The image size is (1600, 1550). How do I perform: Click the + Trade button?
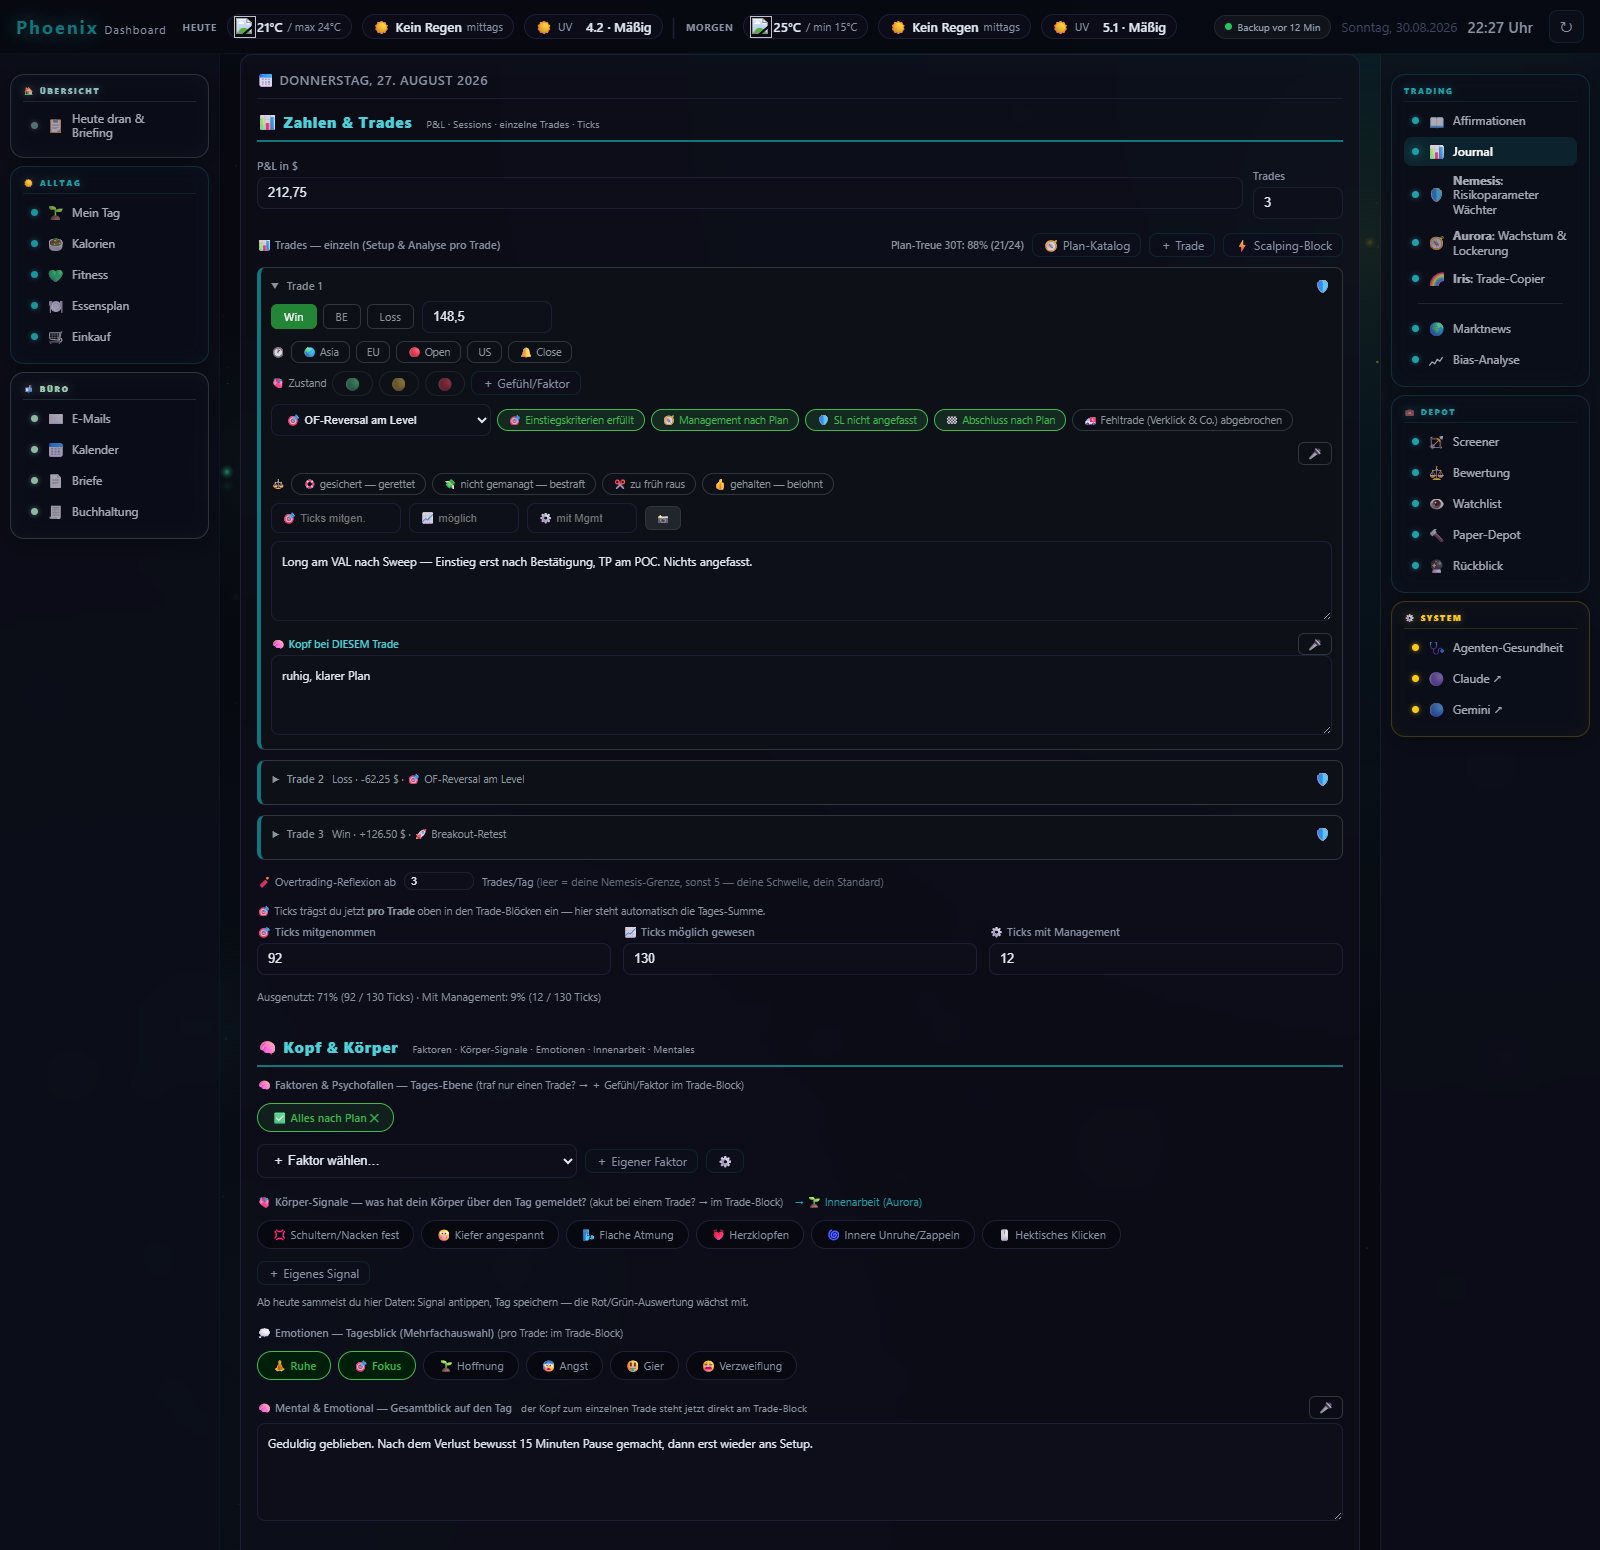[x=1182, y=246]
